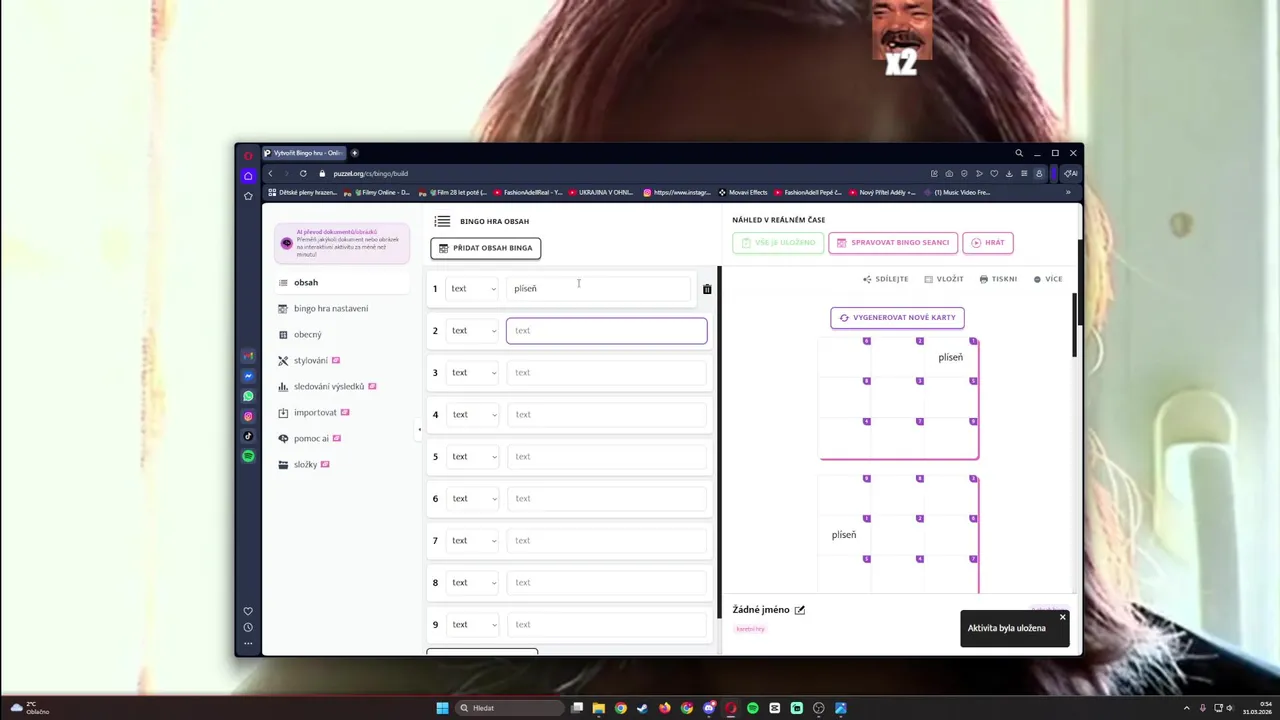The image size is (1280, 720).
Task: Open the Windows Start menu
Action: point(442,708)
